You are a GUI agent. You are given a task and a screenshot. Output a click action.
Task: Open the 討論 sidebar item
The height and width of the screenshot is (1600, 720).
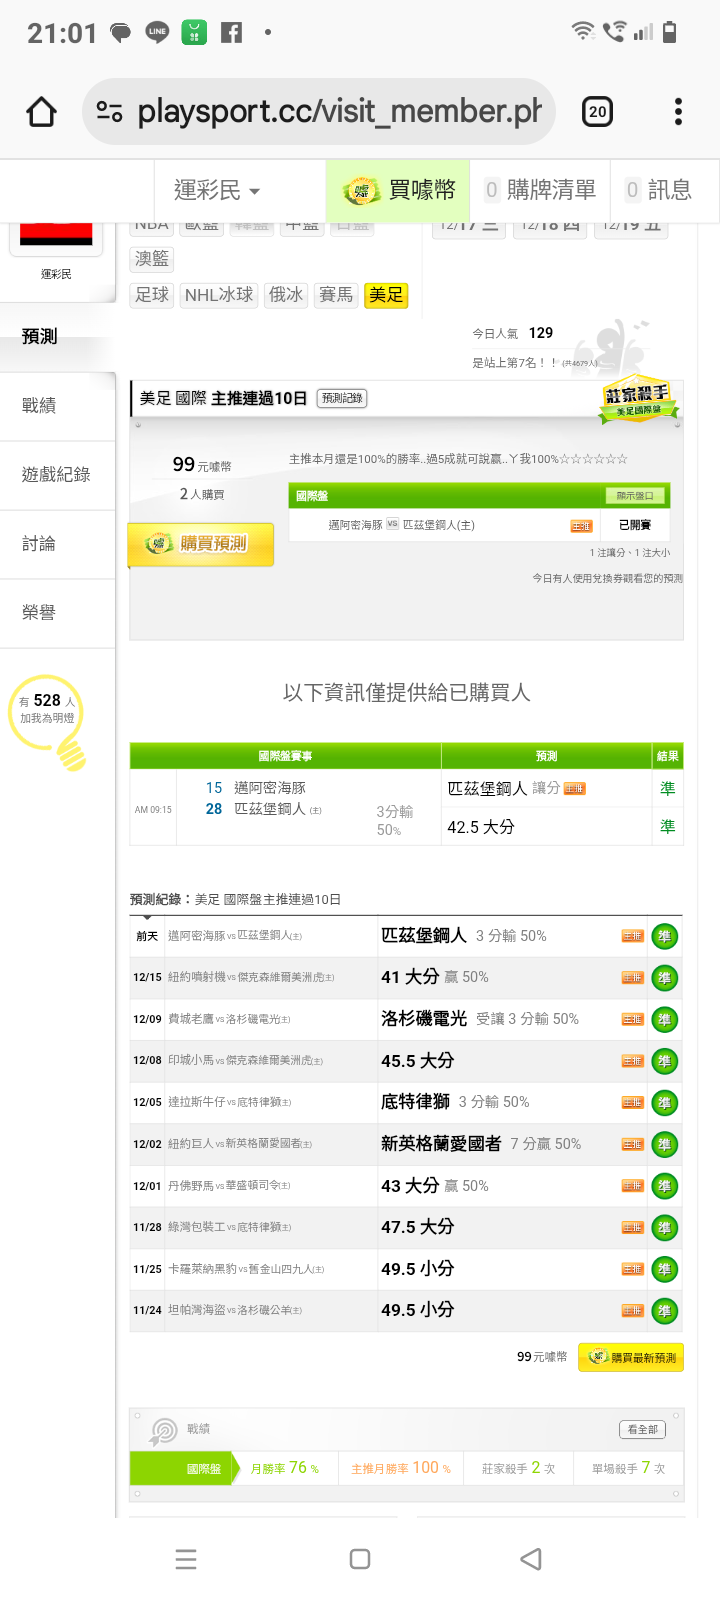[x=57, y=544]
